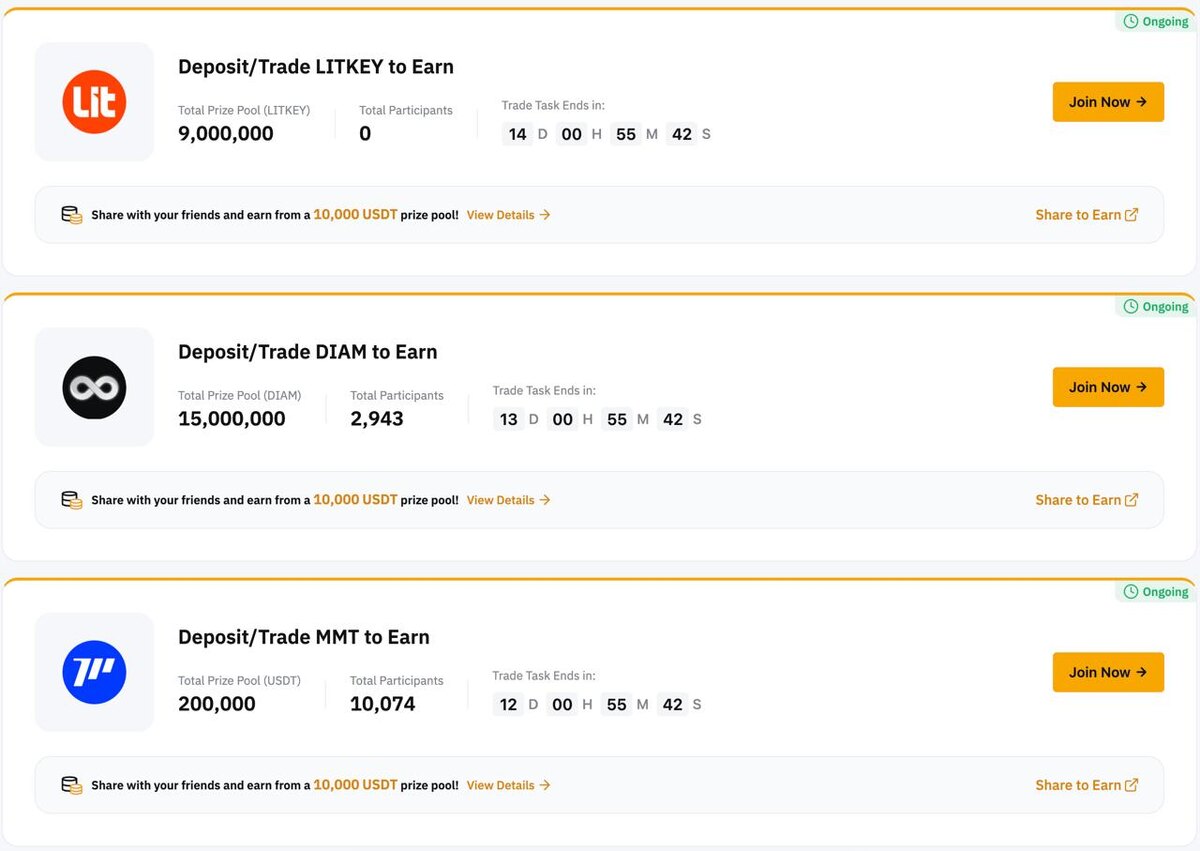Join the DIAM event with Join Now
The height and width of the screenshot is (851, 1200).
1108,387
